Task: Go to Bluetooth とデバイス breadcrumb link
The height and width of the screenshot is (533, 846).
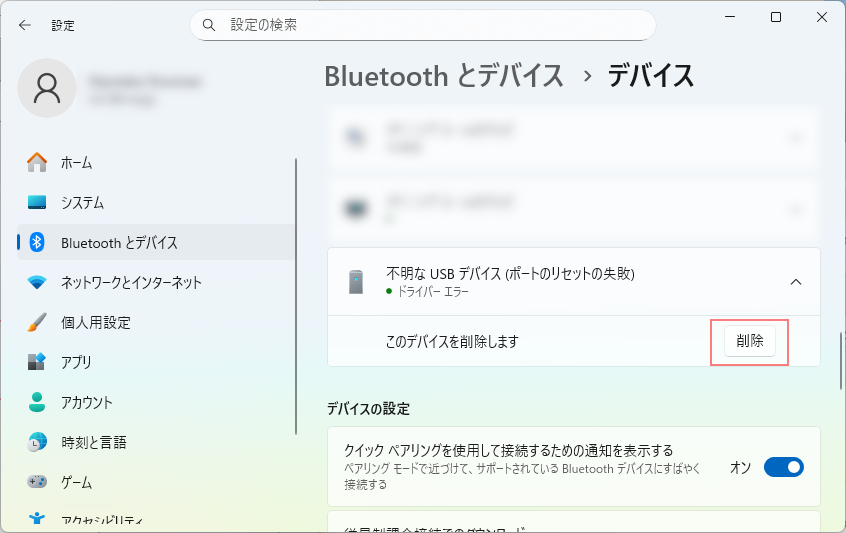Action: coord(445,75)
